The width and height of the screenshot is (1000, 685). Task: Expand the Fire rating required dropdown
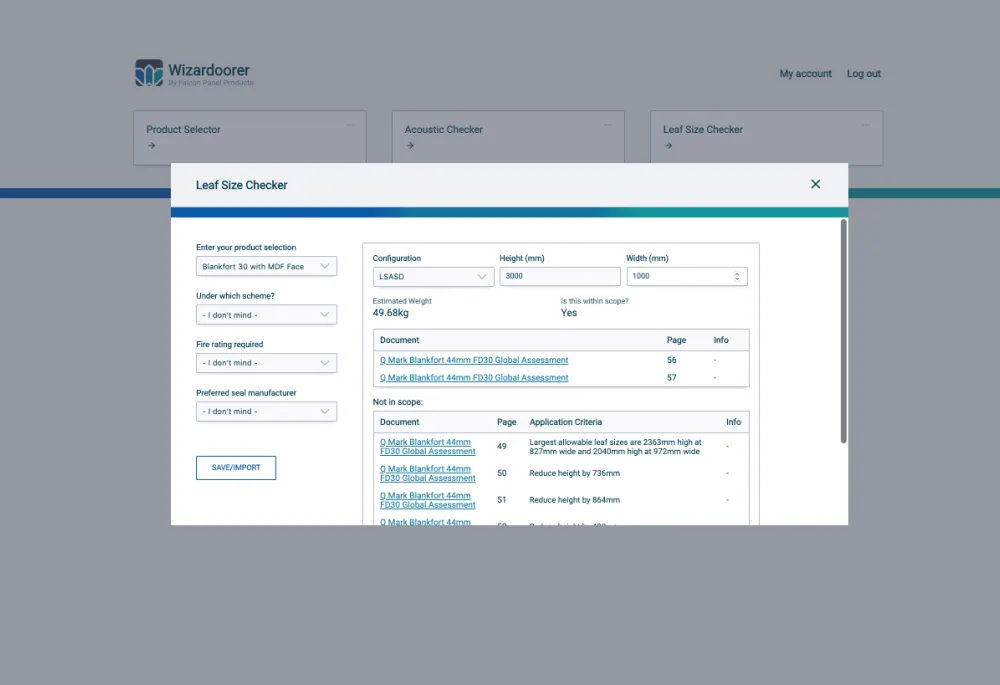pos(267,363)
